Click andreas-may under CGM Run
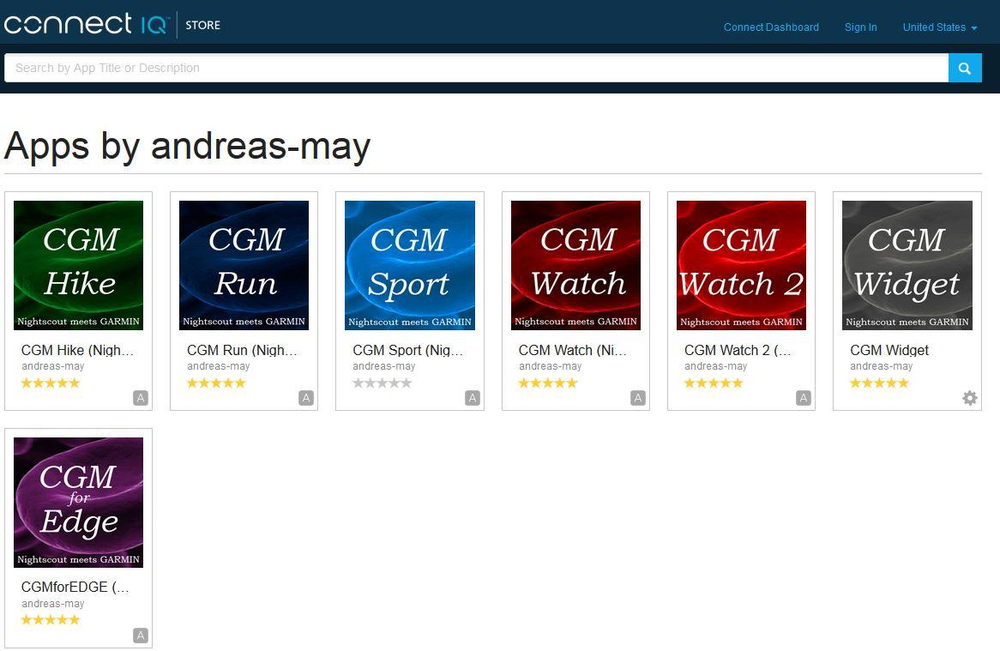This screenshot has width=1000, height=651. pyautogui.click(x=218, y=366)
